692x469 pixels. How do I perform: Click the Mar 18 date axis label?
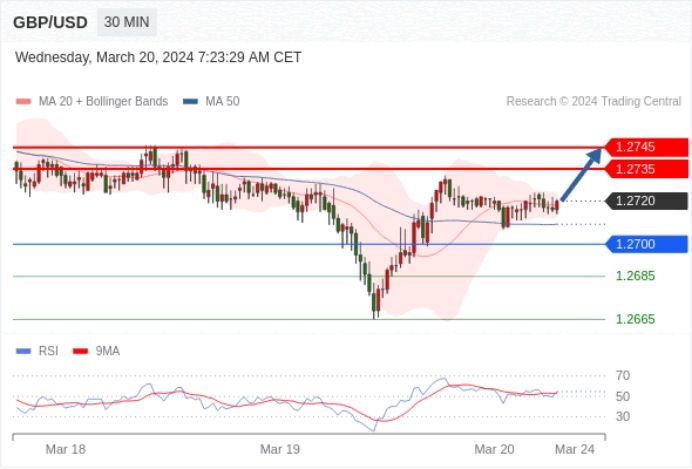pos(65,450)
